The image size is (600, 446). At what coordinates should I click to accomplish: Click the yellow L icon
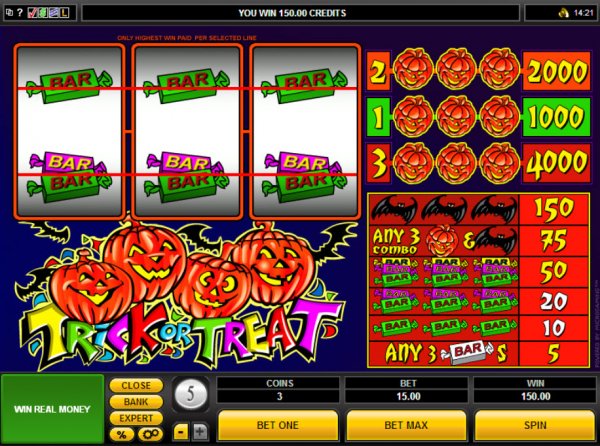coord(64,13)
